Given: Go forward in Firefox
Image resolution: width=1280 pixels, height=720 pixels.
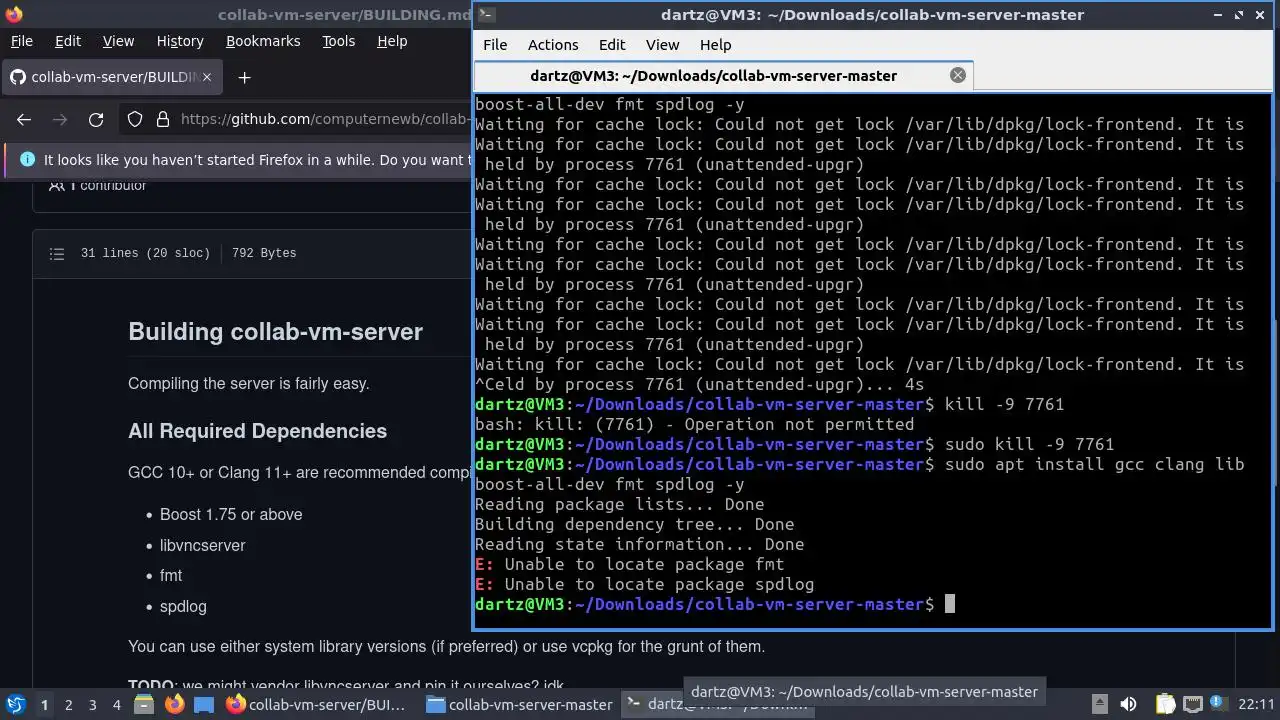Looking at the screenshot, I should [60, 119].
